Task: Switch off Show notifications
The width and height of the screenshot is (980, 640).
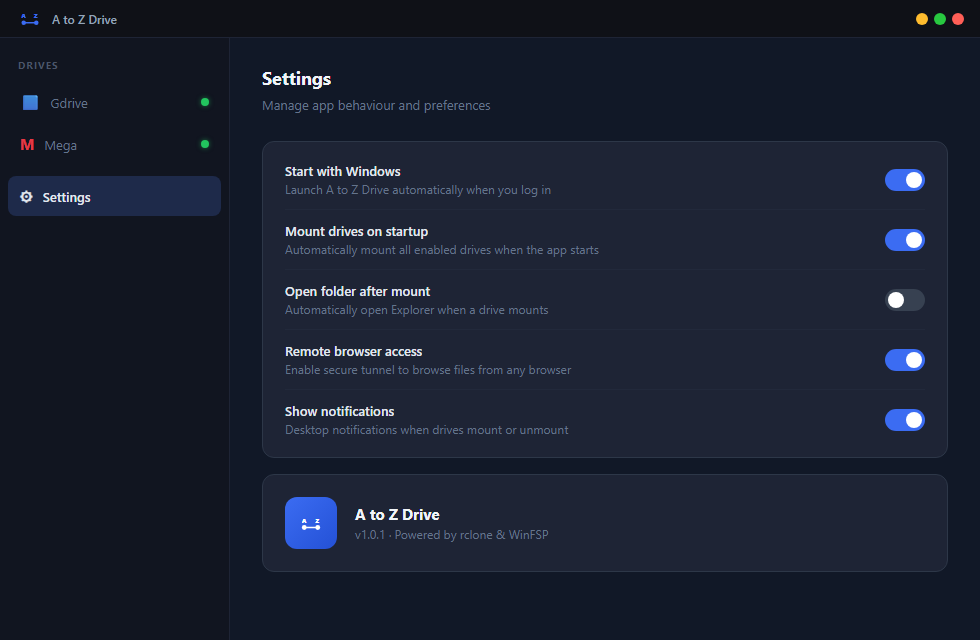Action: (904, 420)
